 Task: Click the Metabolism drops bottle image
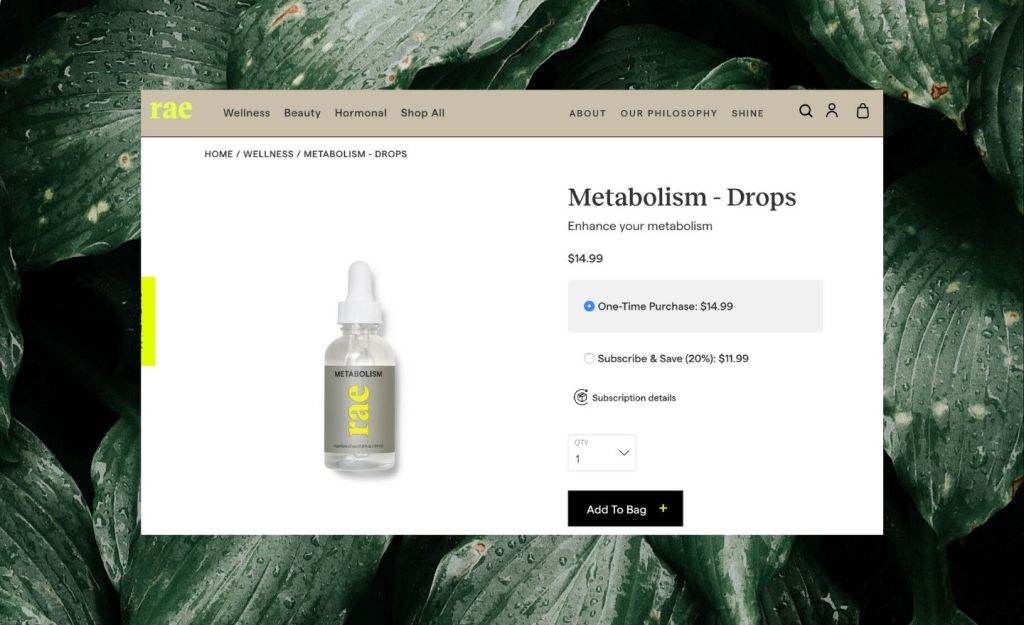click(360, 366)
